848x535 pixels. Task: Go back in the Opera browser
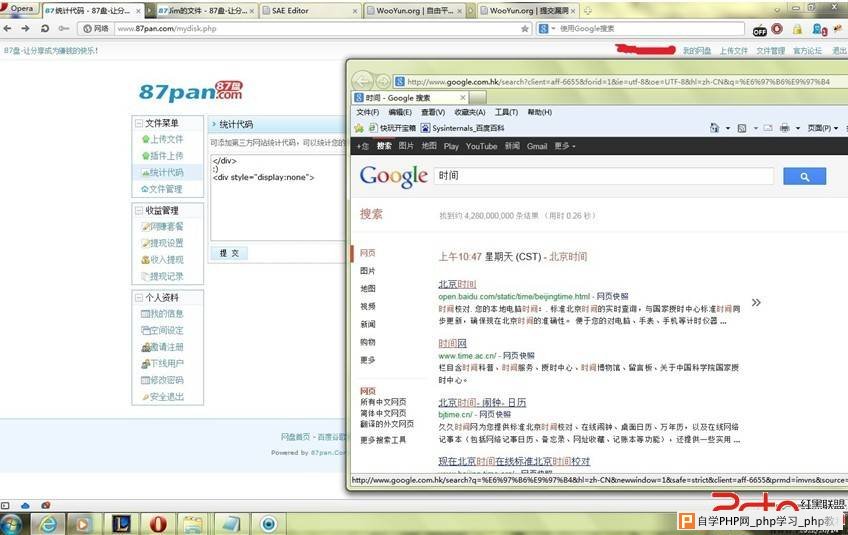tap(8, 28)
